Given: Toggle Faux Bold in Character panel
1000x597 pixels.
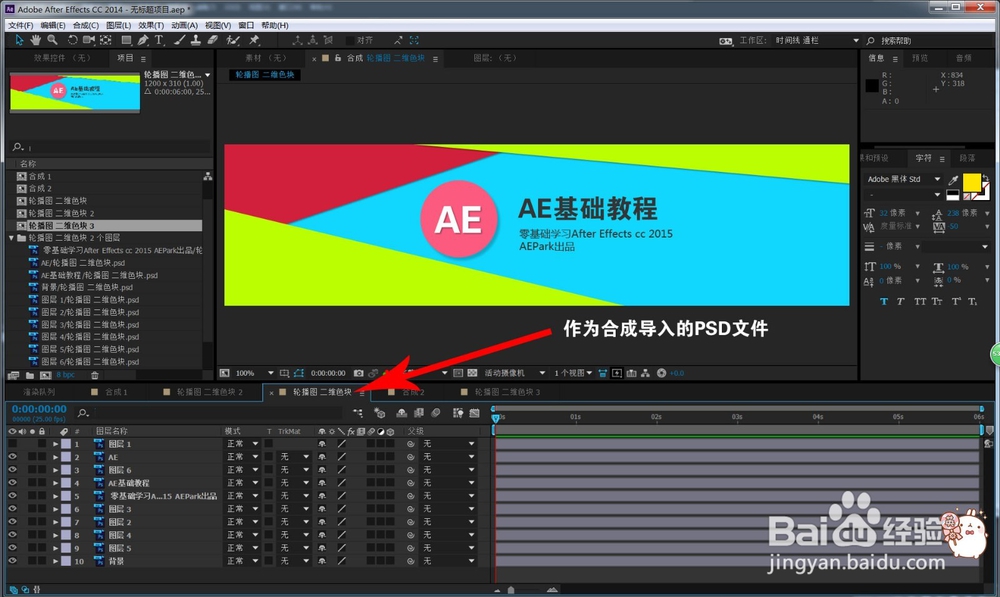Looking at the screenshot, I should click(883, 302).
